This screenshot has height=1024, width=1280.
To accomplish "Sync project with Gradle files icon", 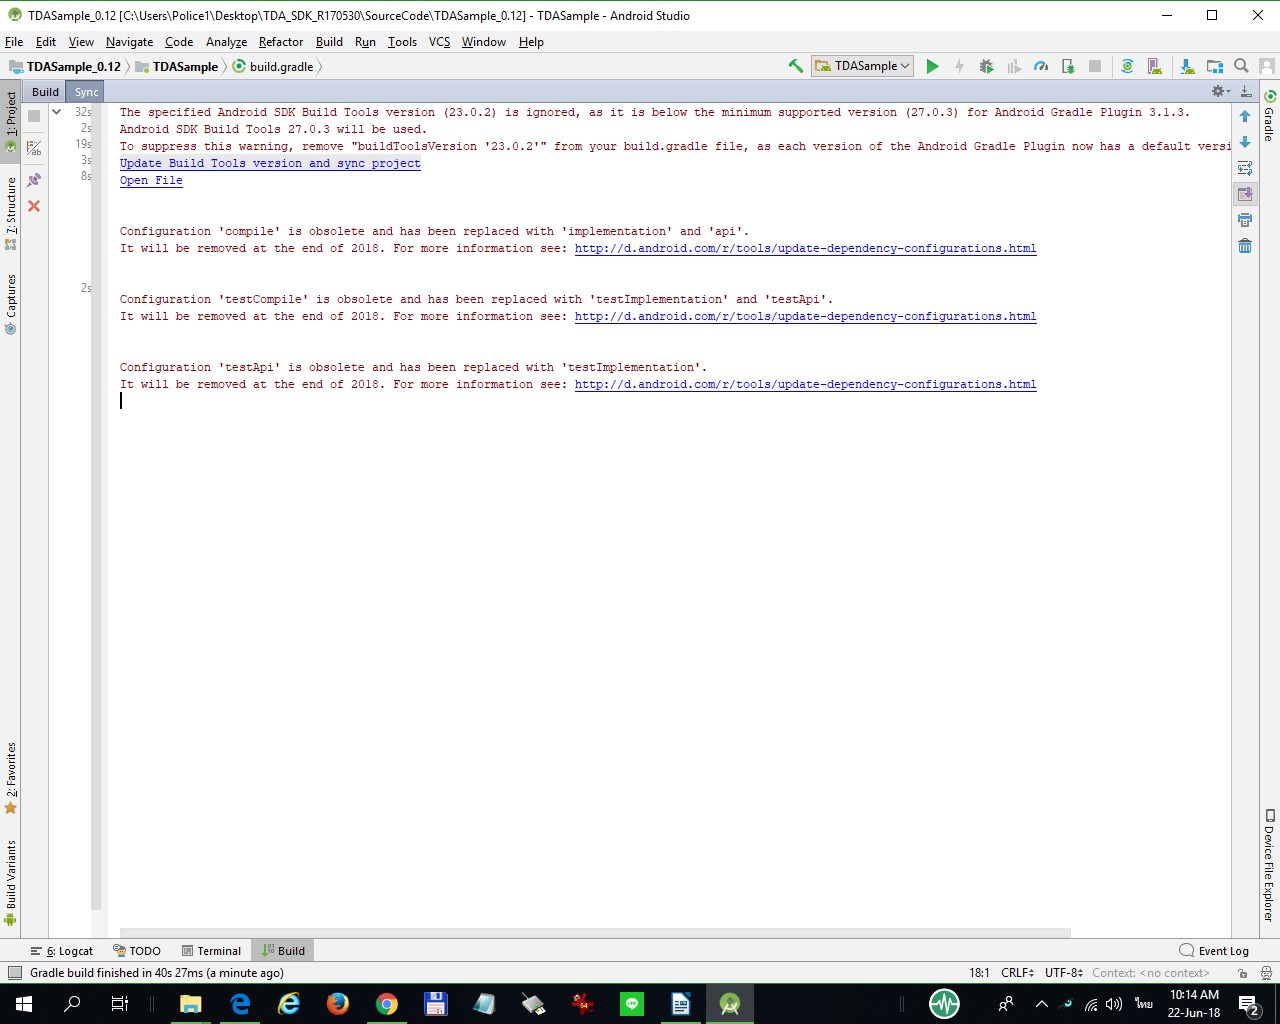I will 1127,66.
